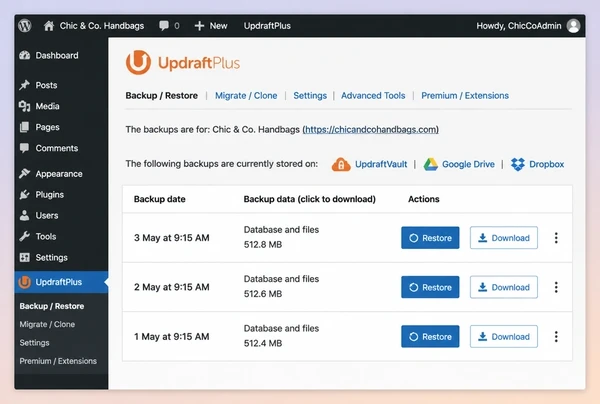Click Howdy, ChicCoAdmin account text
This screenshot has width=600, height=404.
[x=518, y=26]
